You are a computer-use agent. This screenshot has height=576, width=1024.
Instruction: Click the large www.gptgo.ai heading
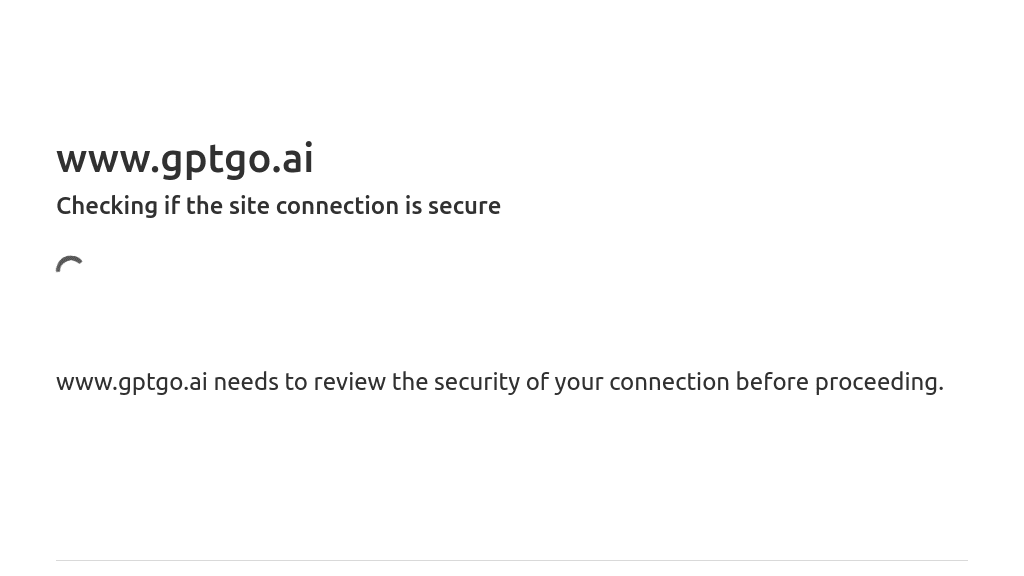185,159
